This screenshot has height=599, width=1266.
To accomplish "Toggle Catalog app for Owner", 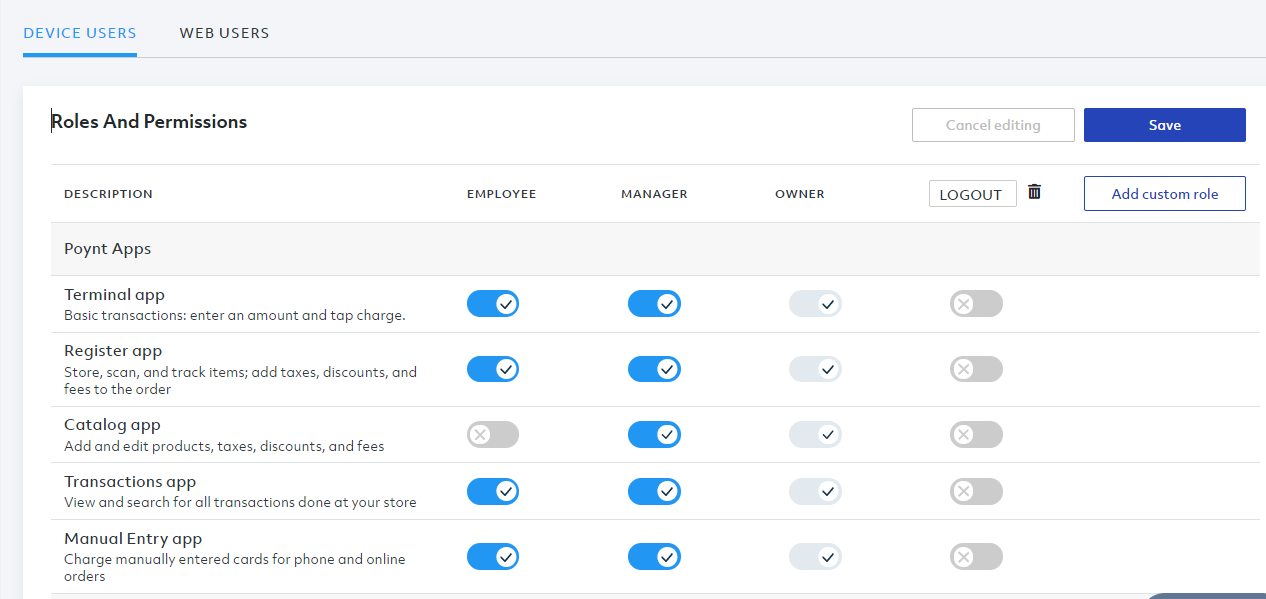I will tap(815, 434).
